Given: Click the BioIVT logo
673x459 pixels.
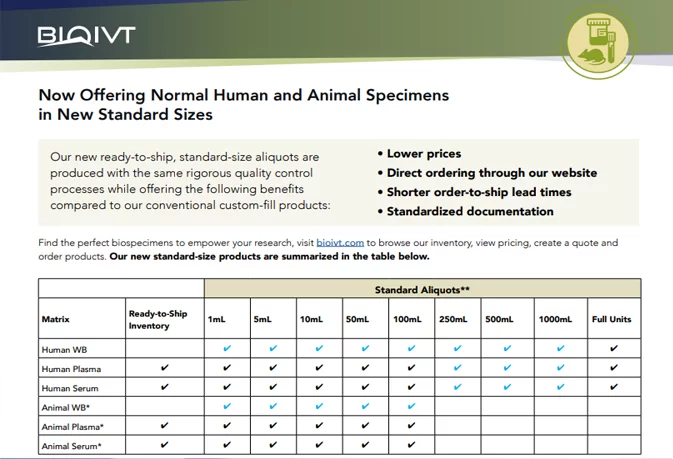Looking at the screenshot, I should click(x=86, y=36).
